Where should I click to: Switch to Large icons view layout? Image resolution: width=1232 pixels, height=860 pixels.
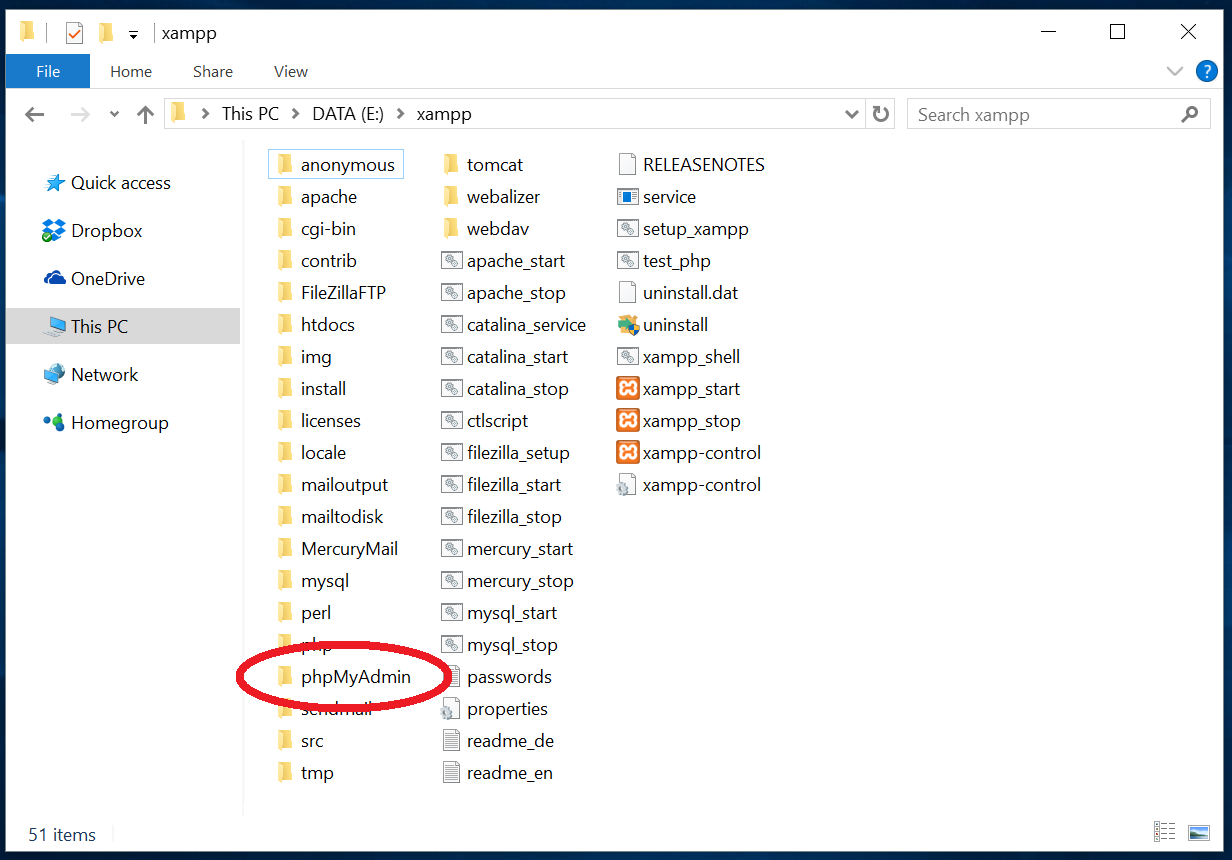pyautogui.click(x=1198, y=832)
